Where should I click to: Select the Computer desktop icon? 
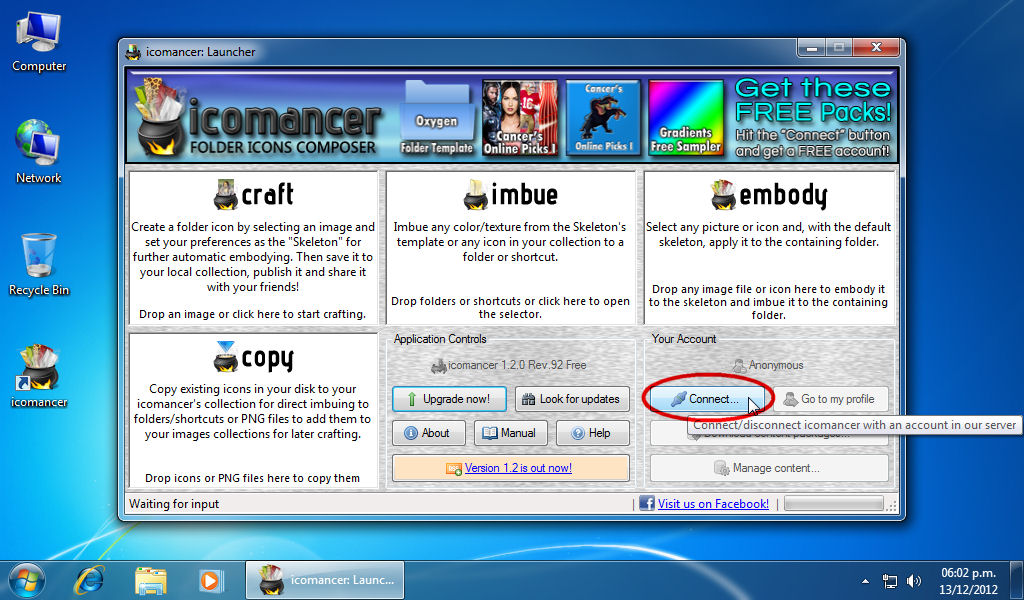point(39,42)
